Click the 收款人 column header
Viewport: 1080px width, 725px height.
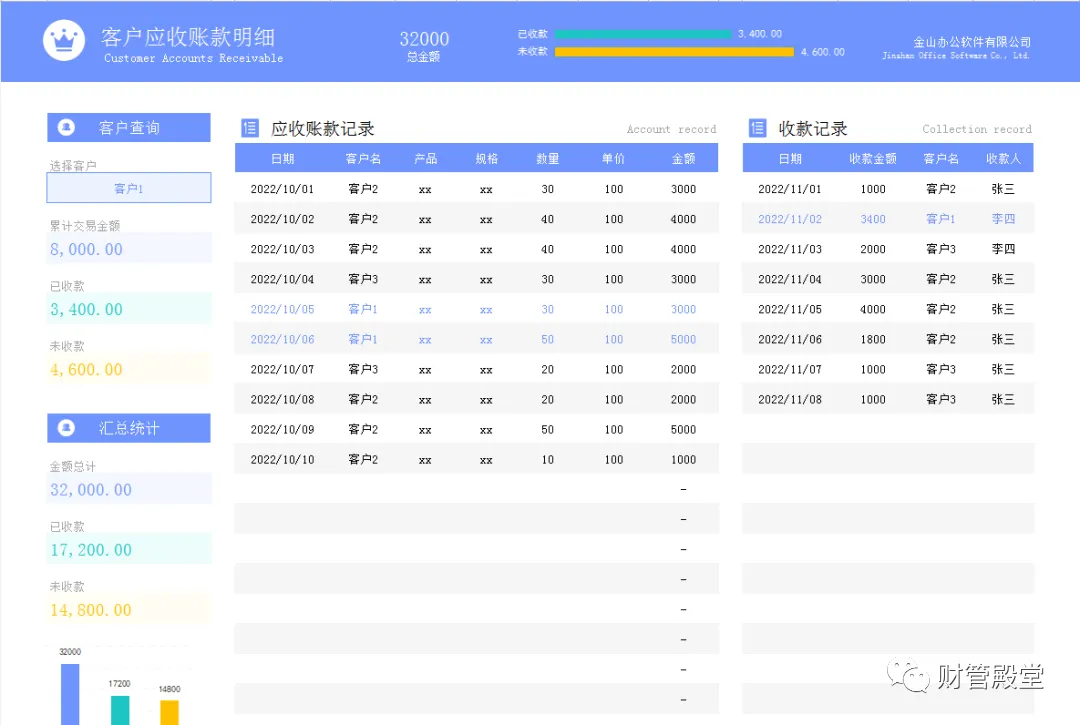pos(1003,158)
